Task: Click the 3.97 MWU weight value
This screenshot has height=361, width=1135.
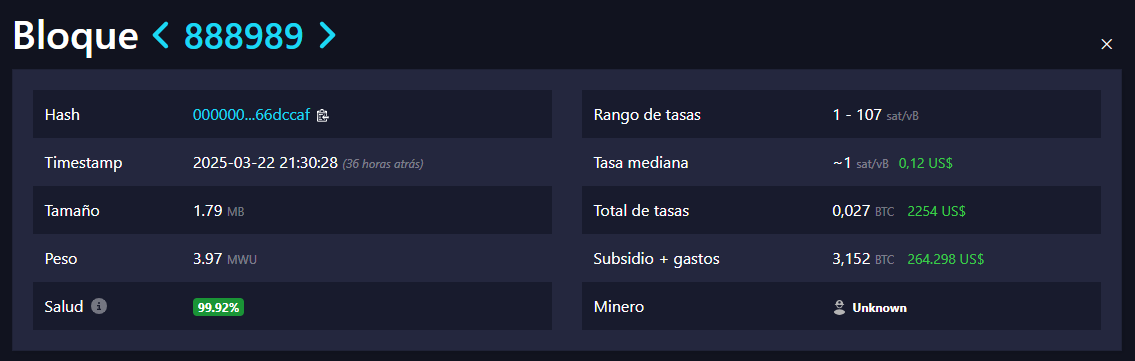Action: coord(224,258)
